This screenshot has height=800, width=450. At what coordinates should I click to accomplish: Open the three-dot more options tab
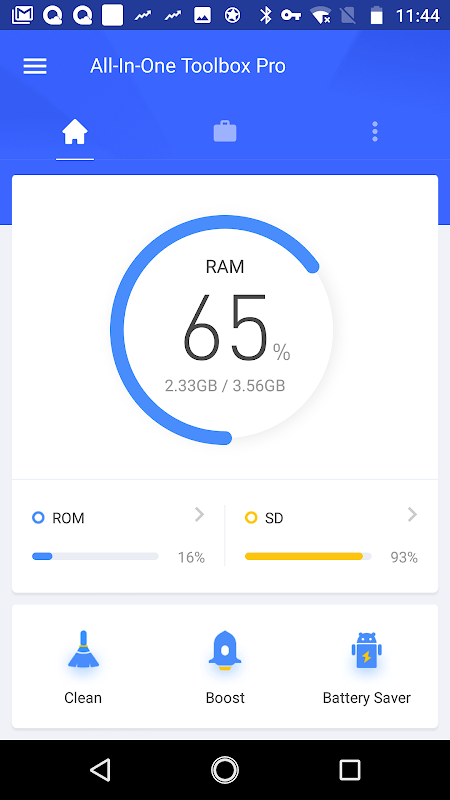point(375,132)
